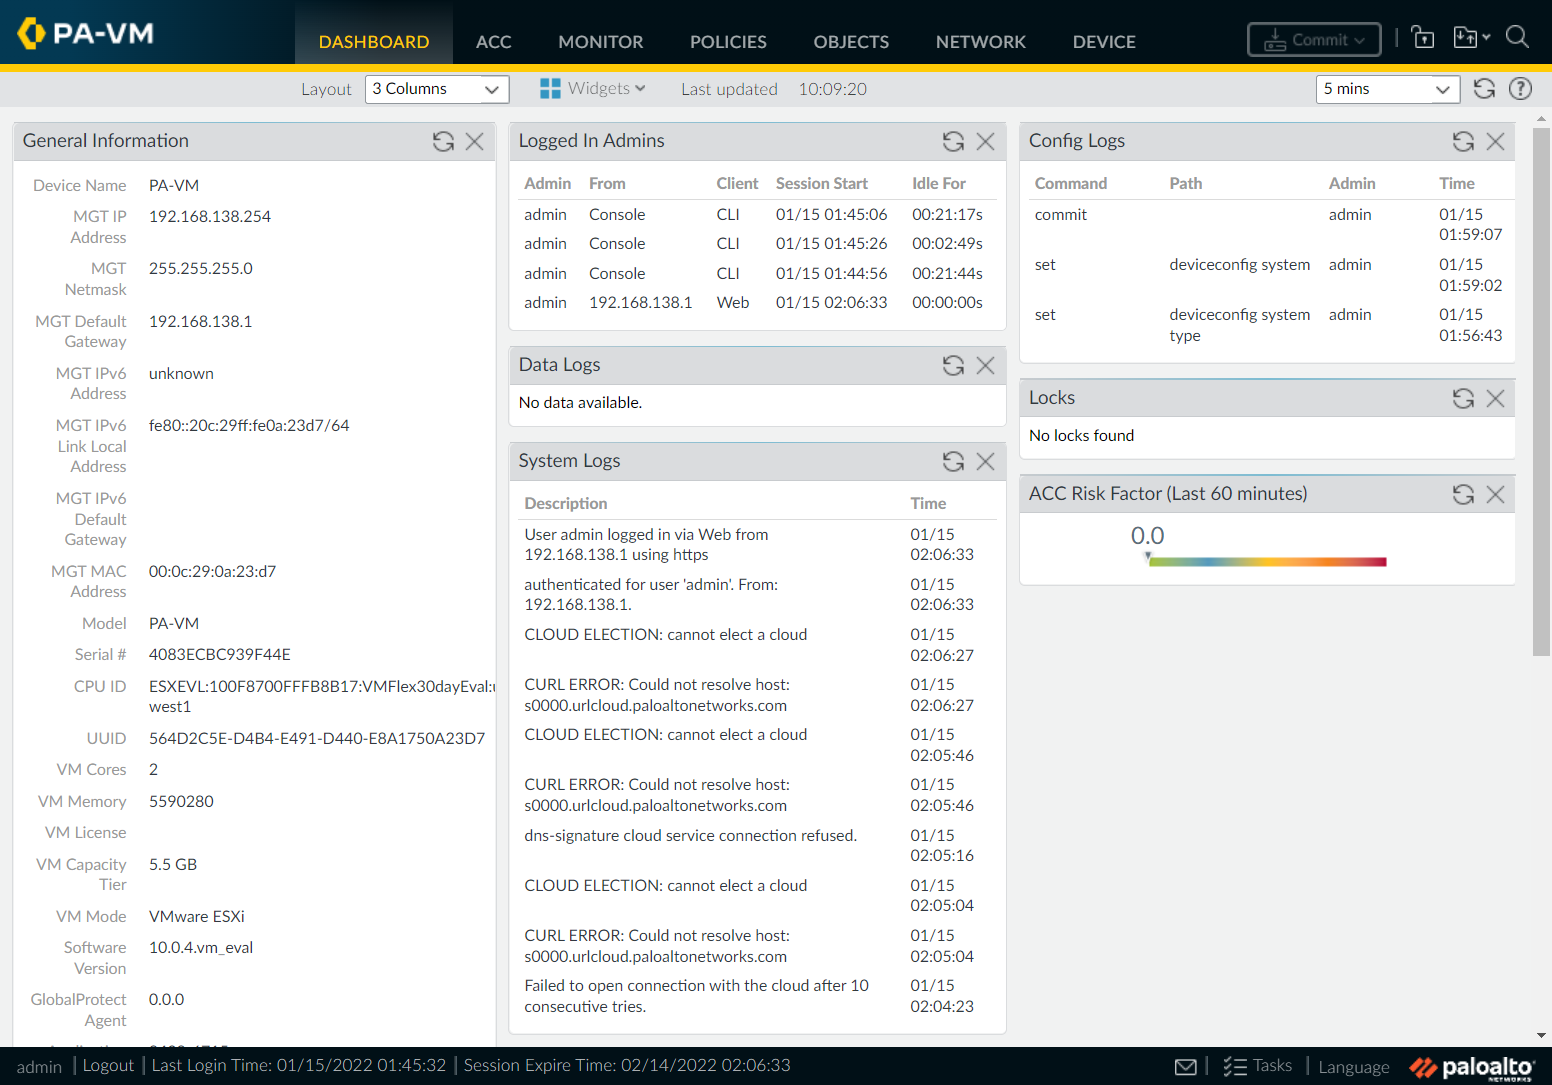The image size is (1552, 1085).
Task: Click the 'User admin logged in via Web' log entry
Action: pyautogui.click(x=646, y=545)
